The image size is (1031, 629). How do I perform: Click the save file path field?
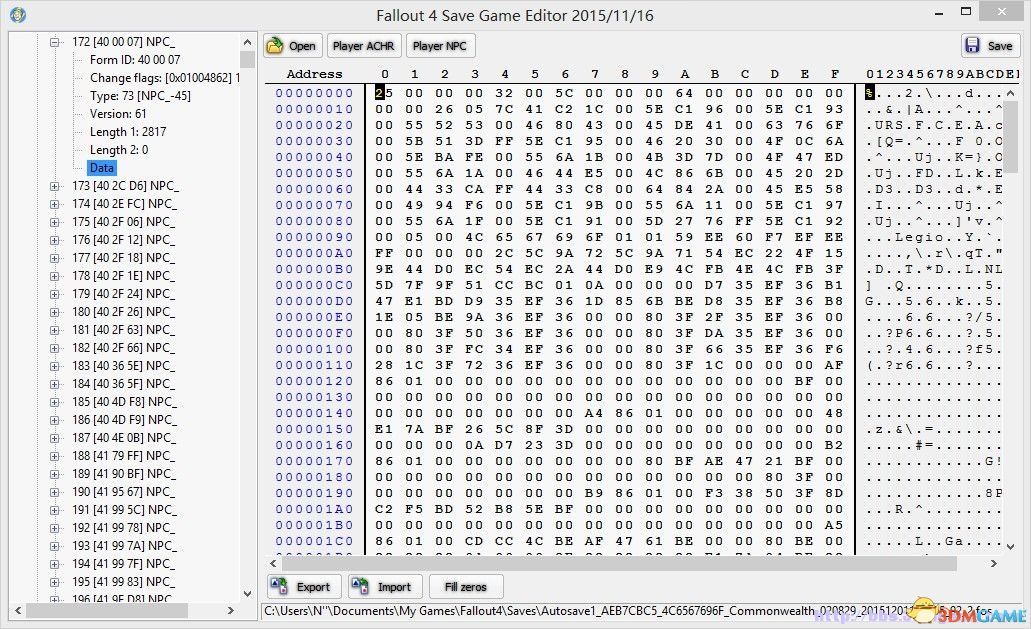point(641,611)
